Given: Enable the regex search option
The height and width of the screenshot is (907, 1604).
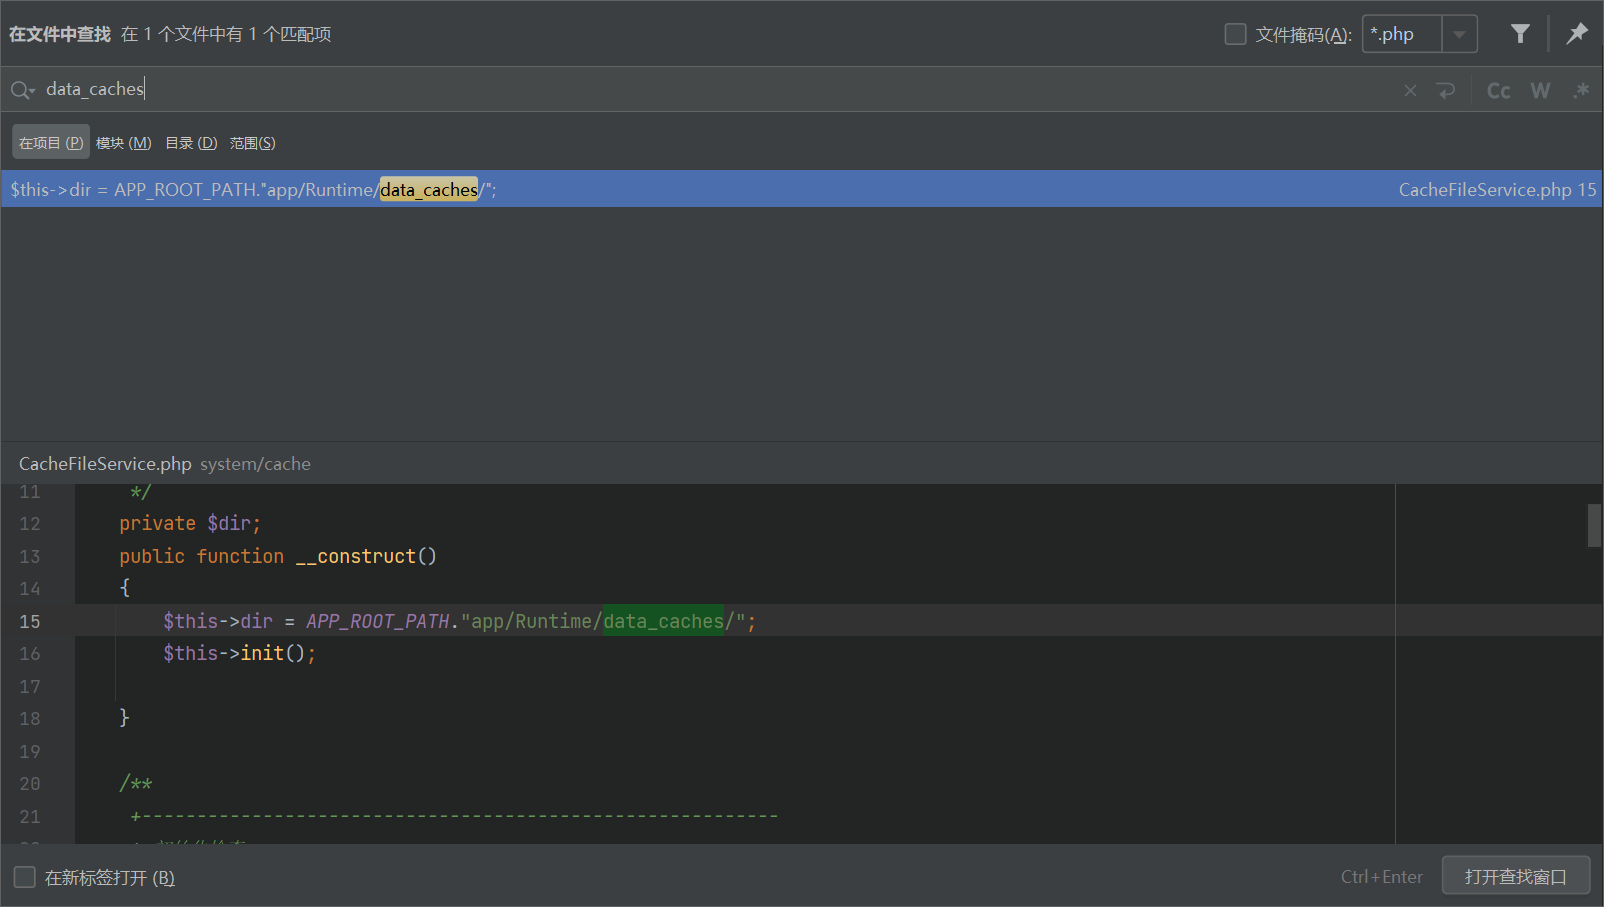Looking at the screenshot, I should click(1581, 90).
